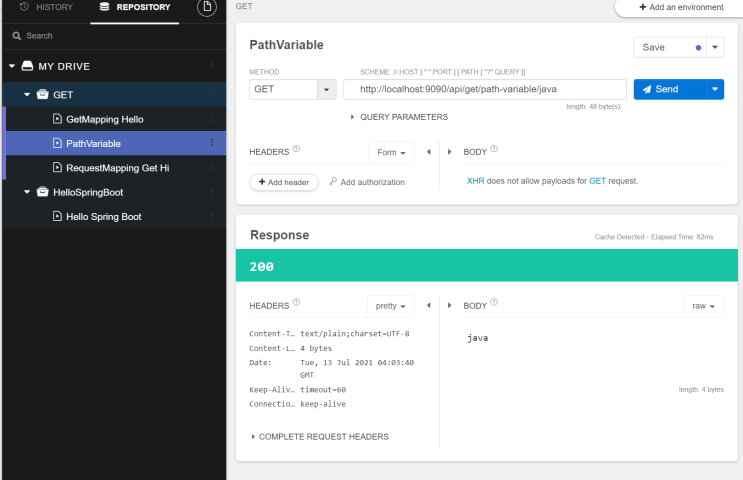Open the pretty headers format dropdown
Screen dimensions: 743x480
point(391,306)
